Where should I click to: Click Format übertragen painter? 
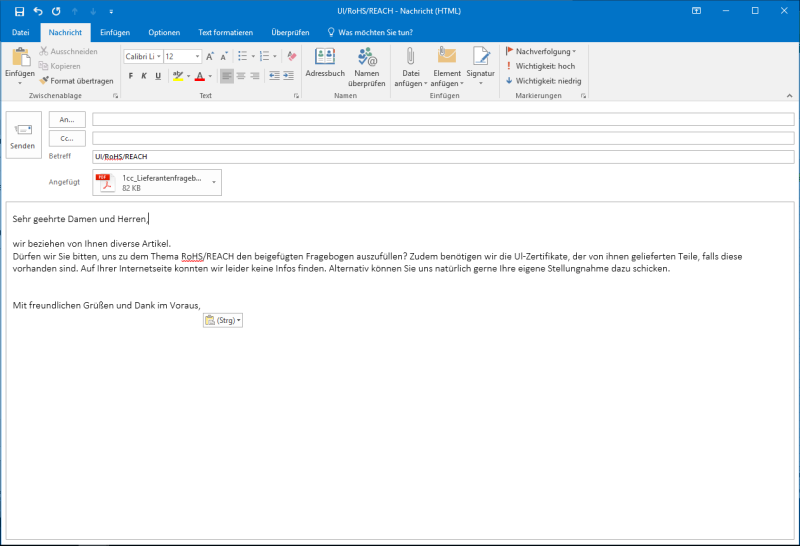pos(75,80)
